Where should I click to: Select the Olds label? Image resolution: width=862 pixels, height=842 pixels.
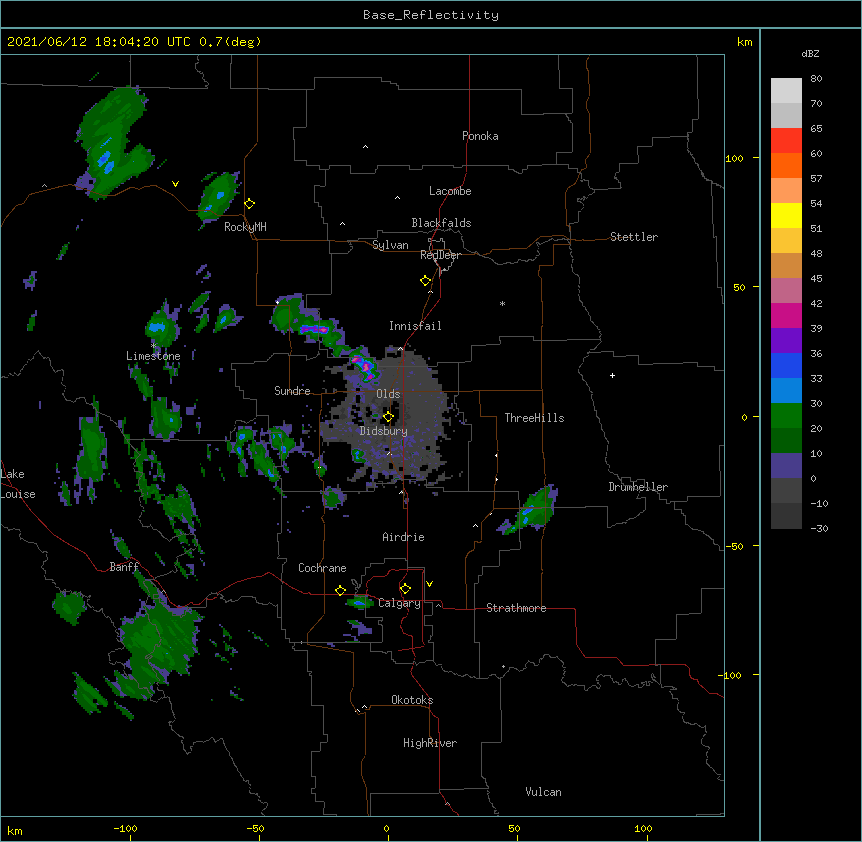click(x=388, y=394)
